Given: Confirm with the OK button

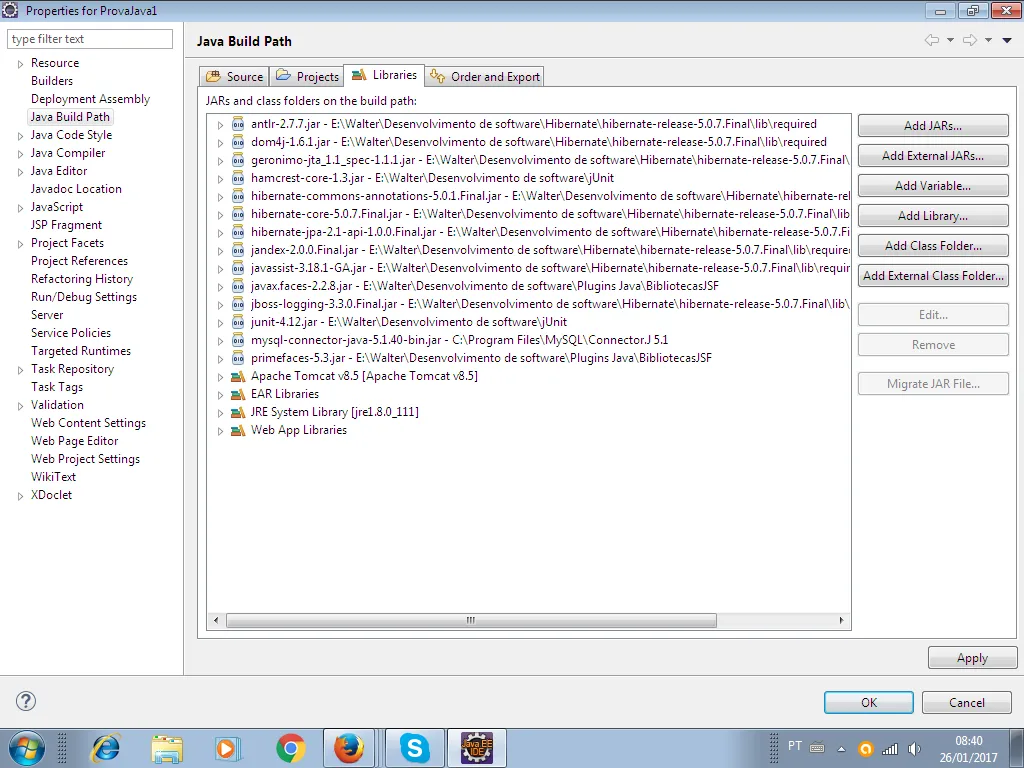Looking at the screenshot, I should tap(869, 702).
